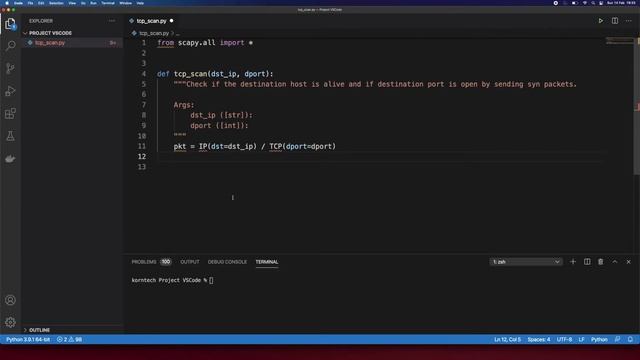
Task: Open errors and warnings count in status bar
Action: click(x=69, y=340)
